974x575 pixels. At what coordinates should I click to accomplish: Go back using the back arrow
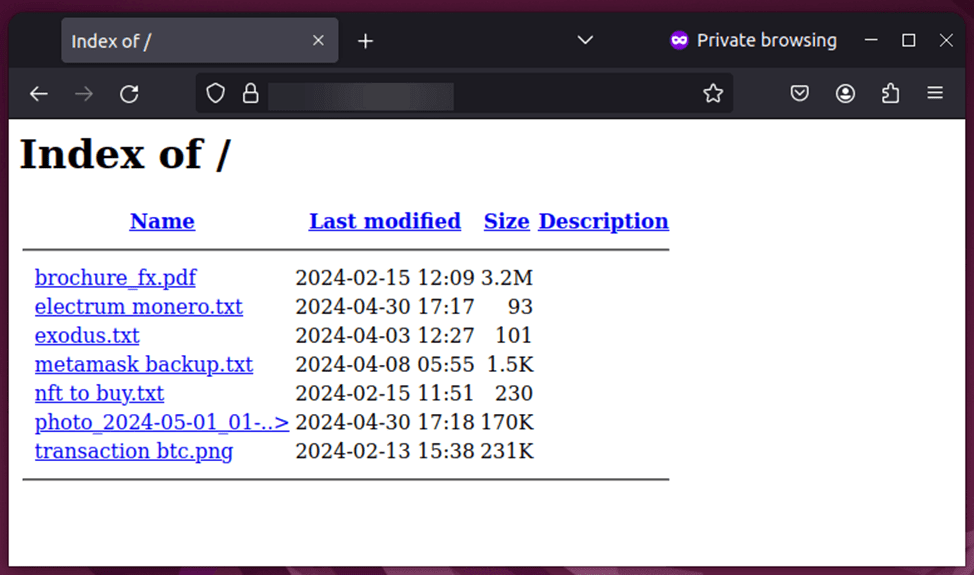(x=39, y=94)
